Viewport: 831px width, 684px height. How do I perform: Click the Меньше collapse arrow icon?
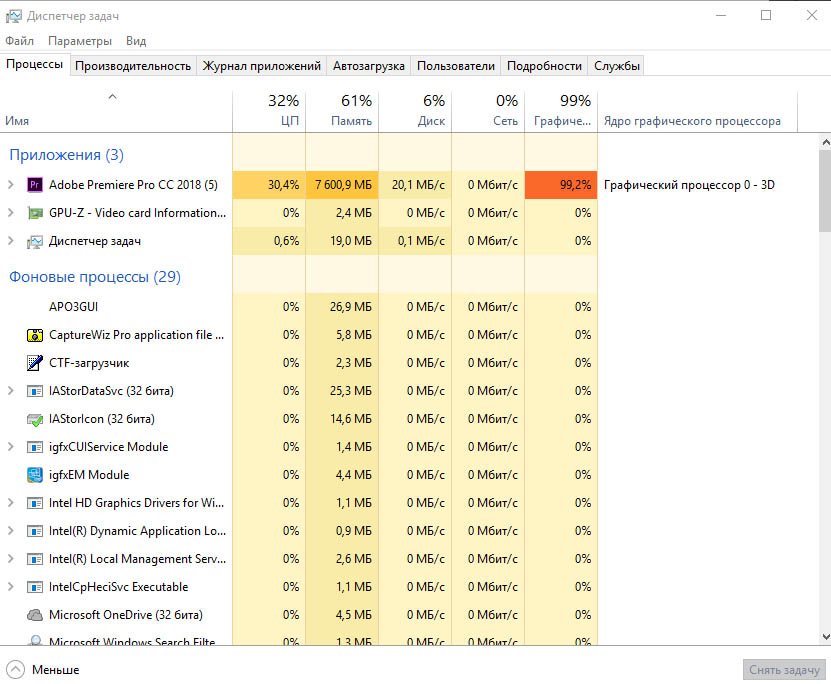[x=15, y=670]
